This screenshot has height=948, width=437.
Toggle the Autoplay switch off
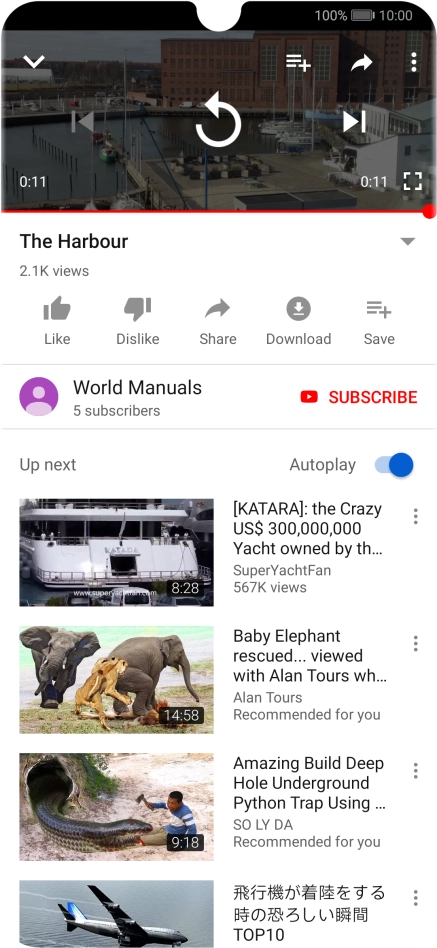pyautogui.click(x=394, y=465)
